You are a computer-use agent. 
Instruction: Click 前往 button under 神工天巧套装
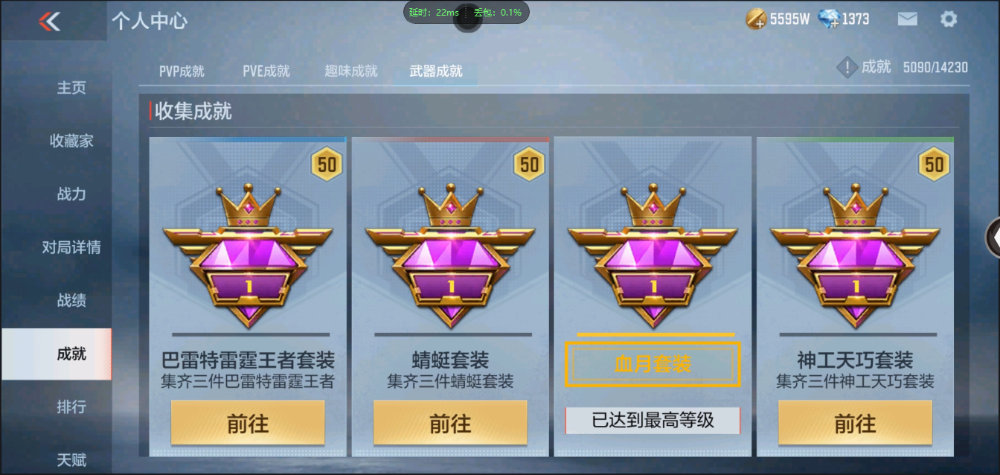[x=855, y=423]
